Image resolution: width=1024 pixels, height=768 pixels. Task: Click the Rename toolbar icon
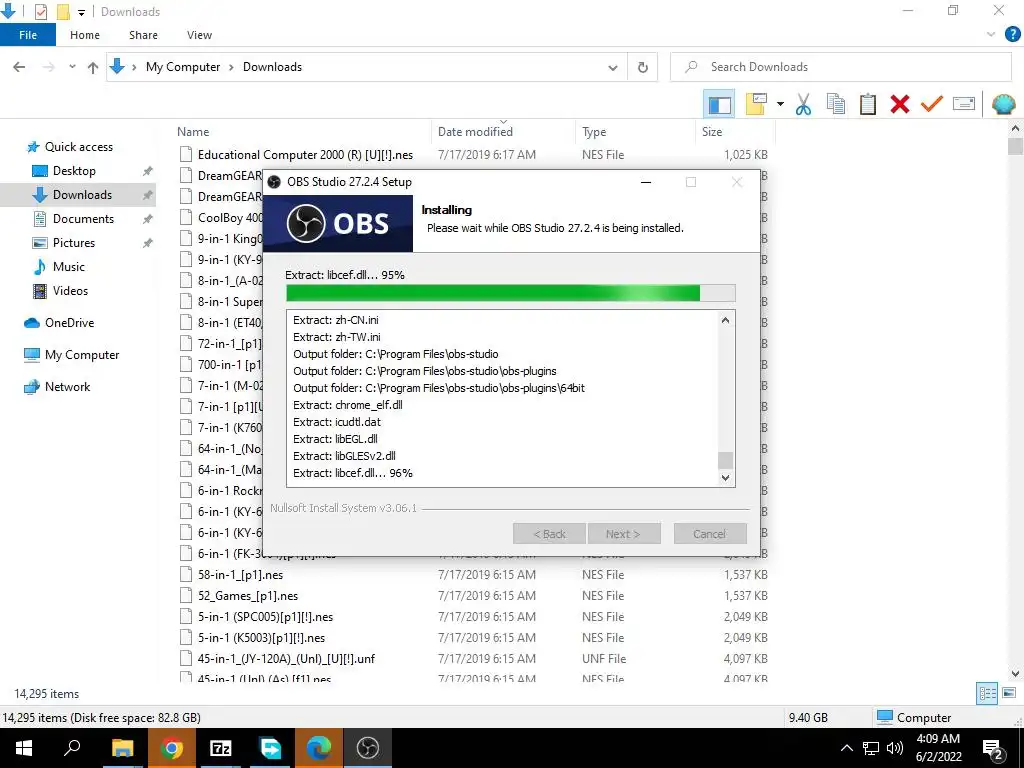pyautogui.click(x=964, y=104)
